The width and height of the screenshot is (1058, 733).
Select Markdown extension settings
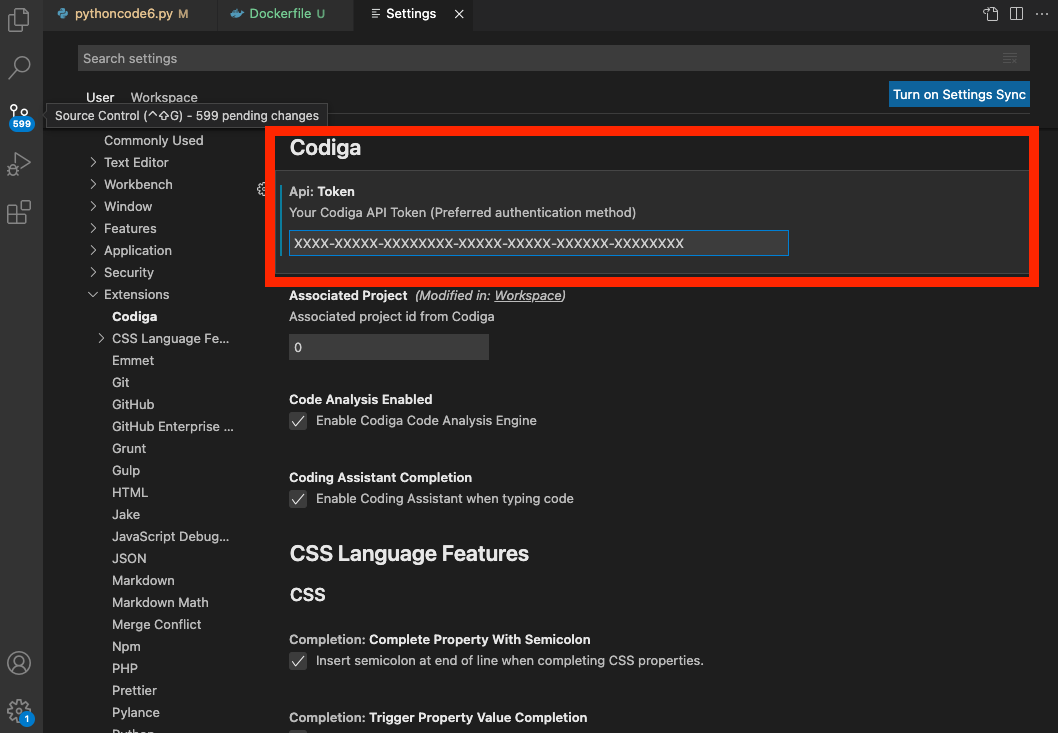pos(143,580)
